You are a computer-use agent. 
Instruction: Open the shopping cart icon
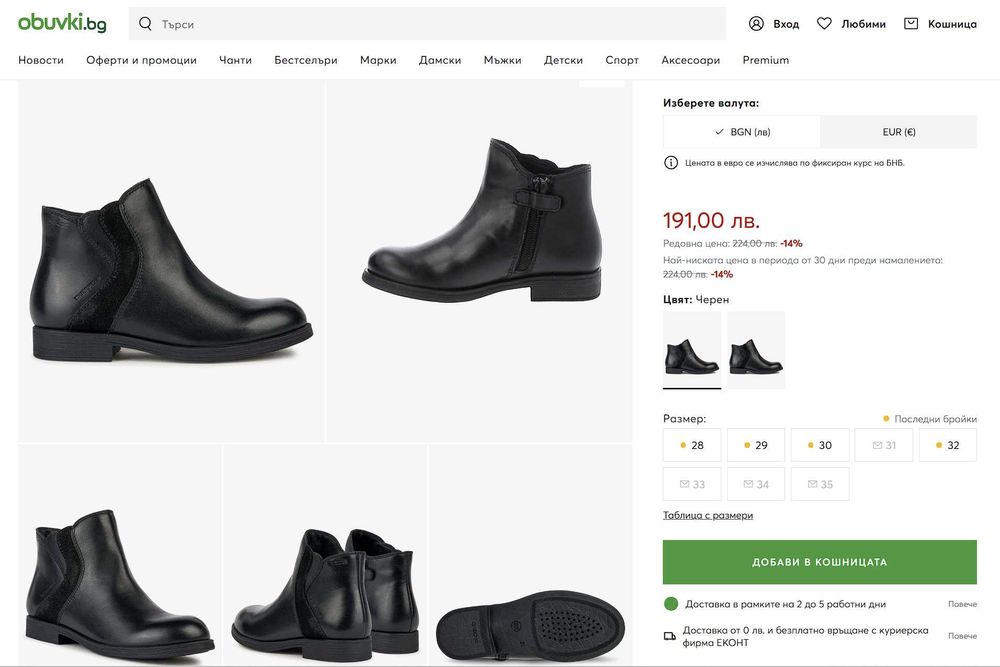click(911, 24)
